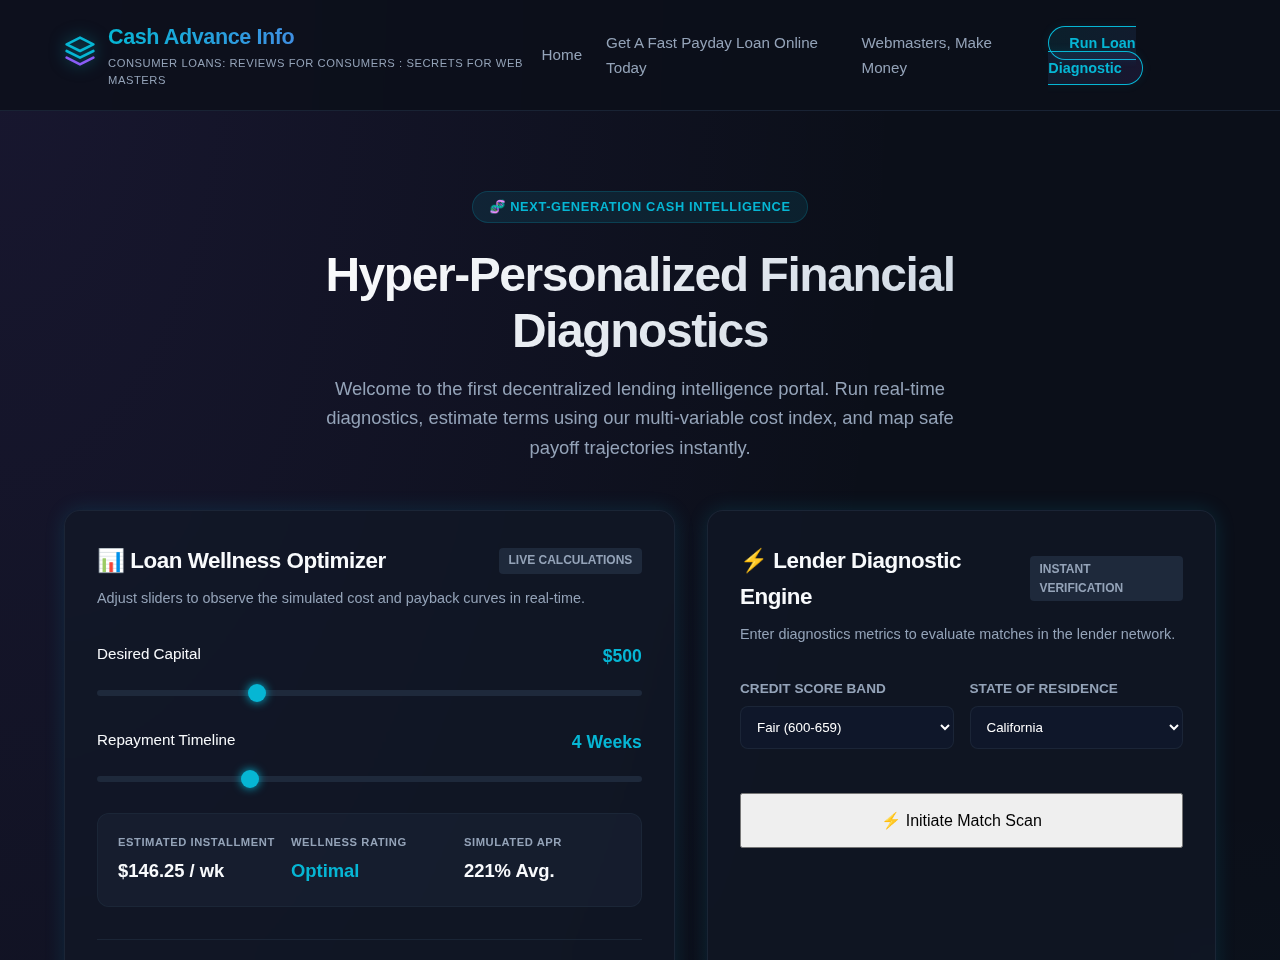Open the Credit Score Band dropdown
Screen dimensions: 1280x960
pyautogui.click(x=847, y=727)
